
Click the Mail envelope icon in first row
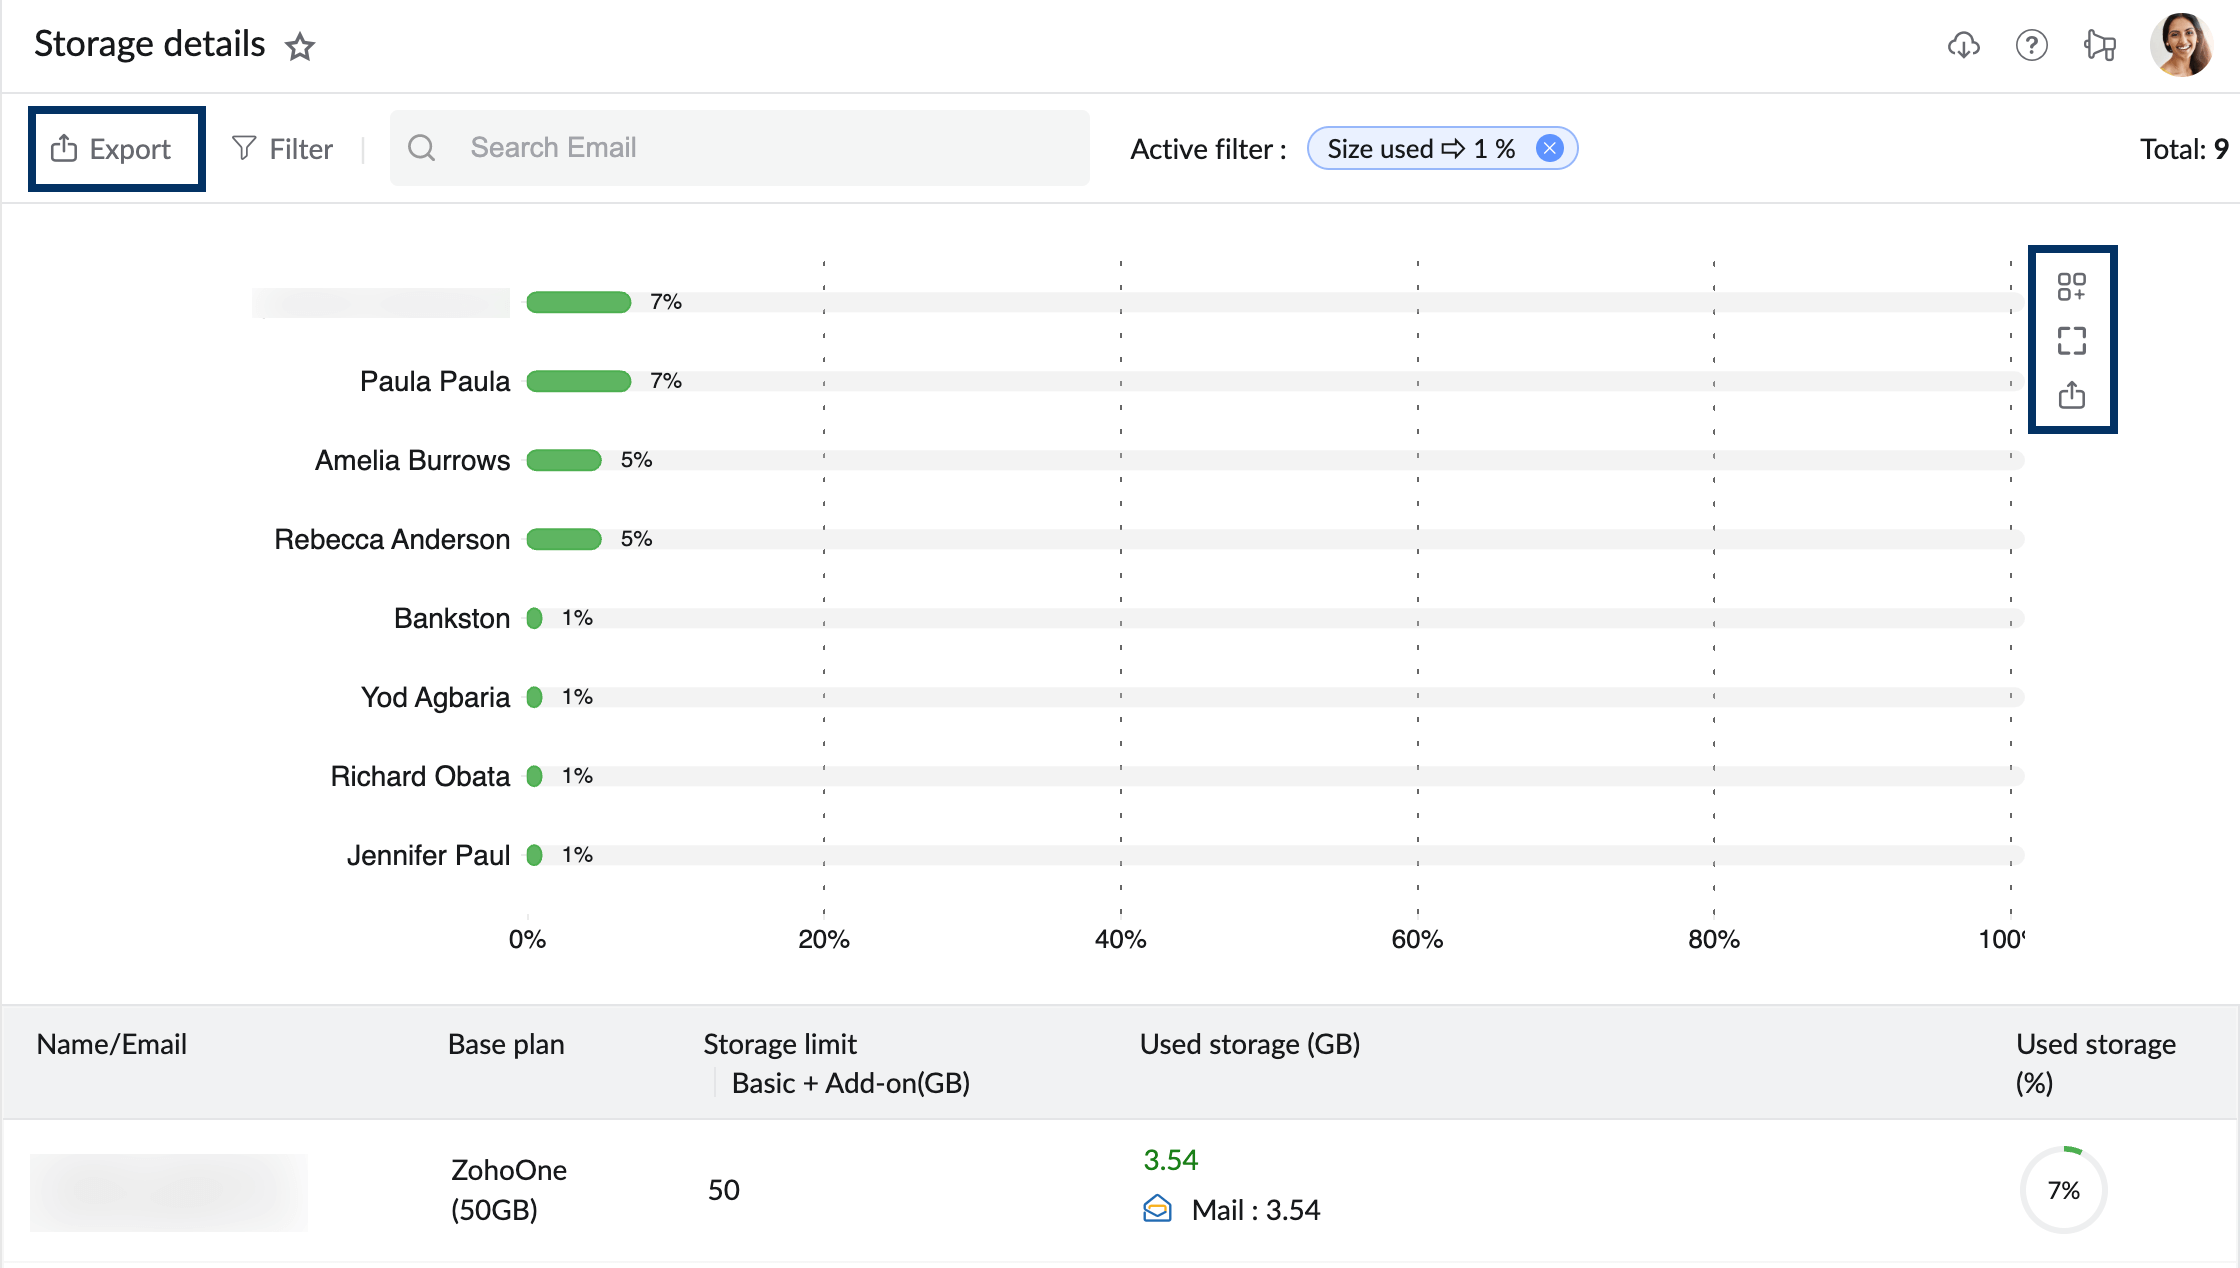pos(1157,1209)
